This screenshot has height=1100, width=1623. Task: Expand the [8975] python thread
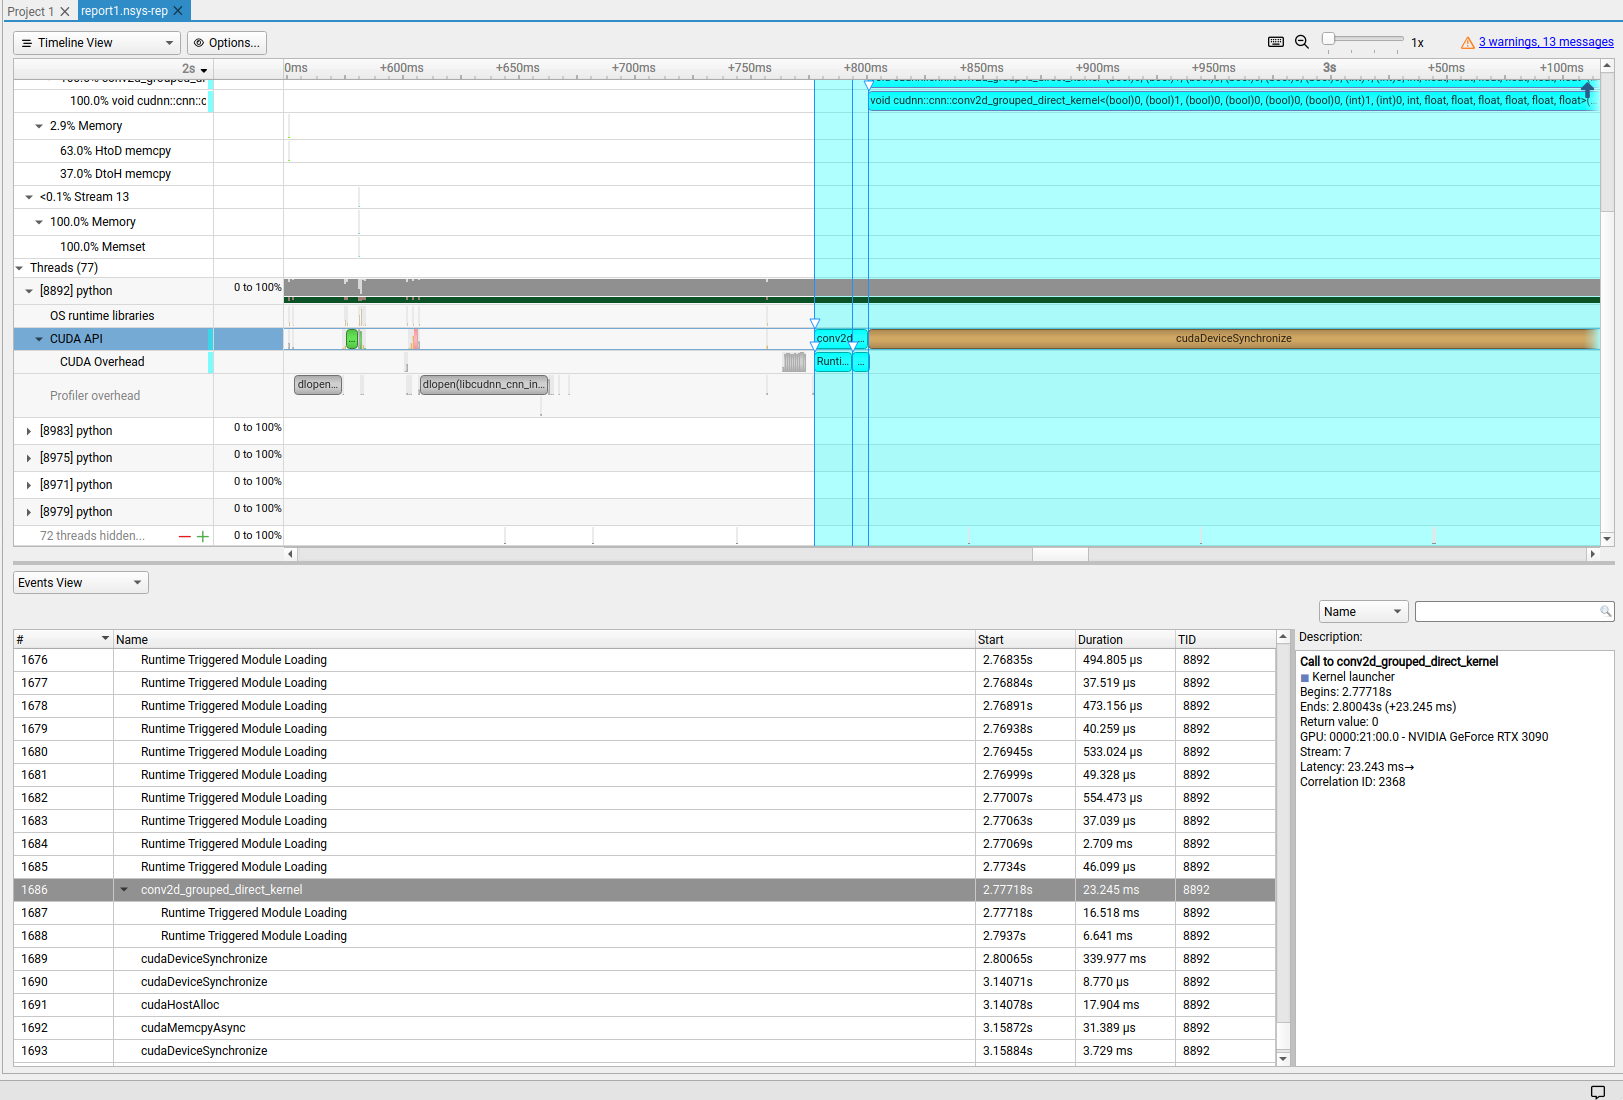[29, 458]
